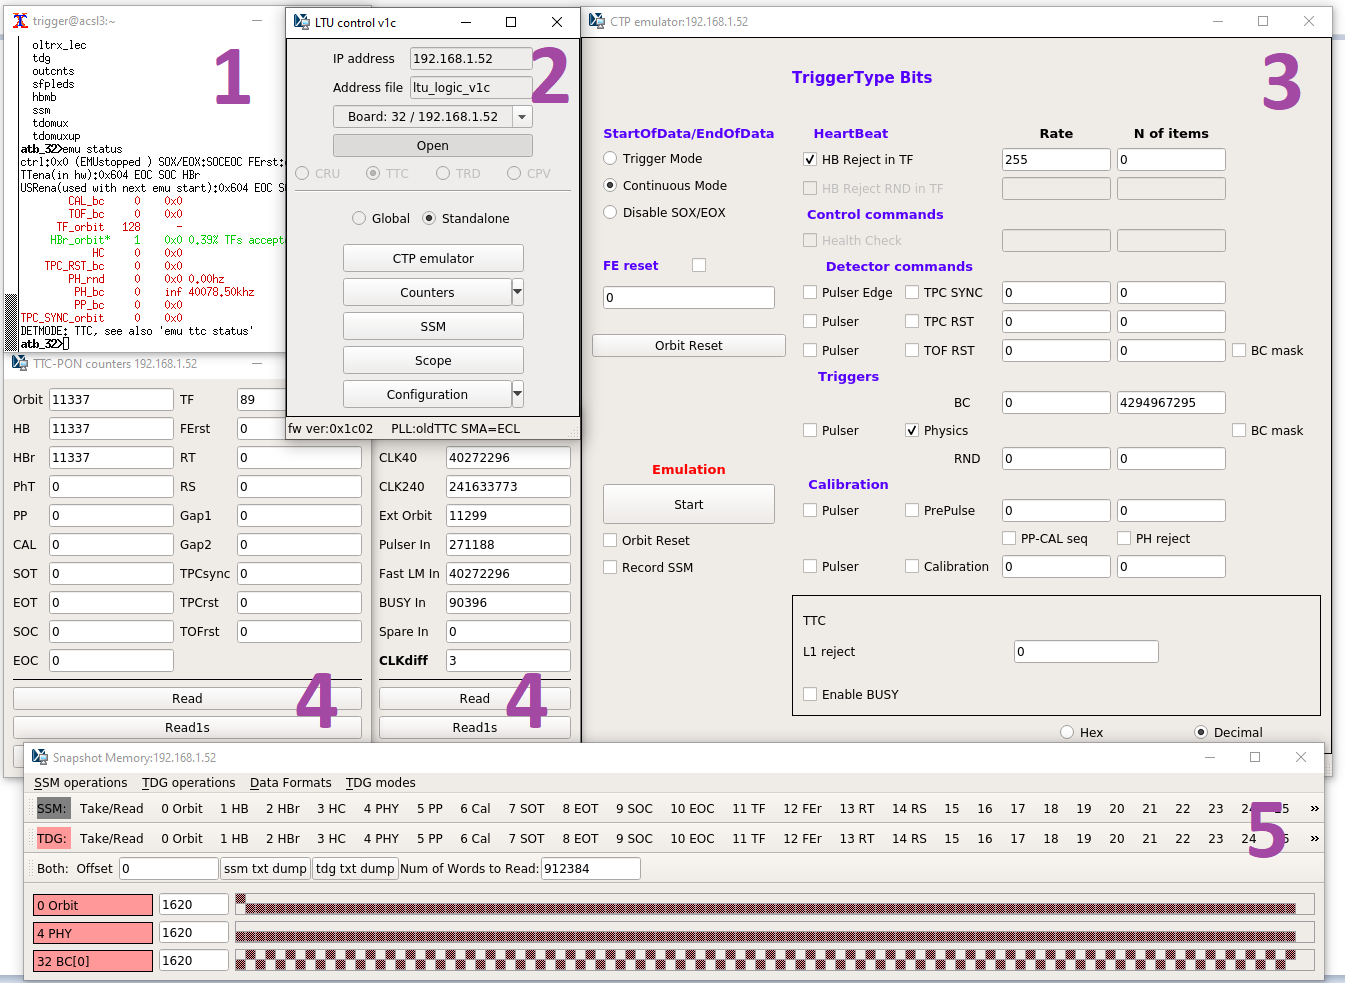The height and width of the screenshot is (983, 1345).
Task: Click the 32 BC[0] signal color label
Action: (x=93, y=961)
